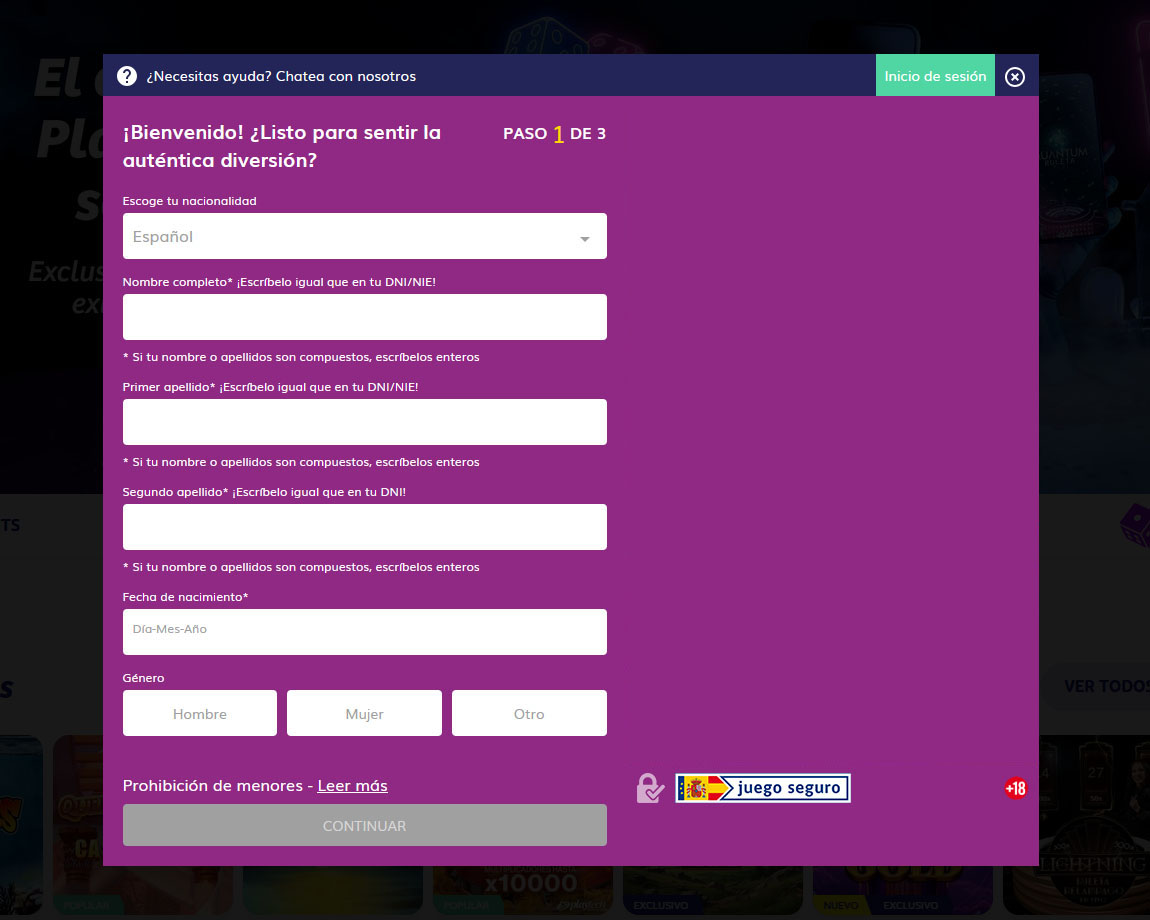This screenshot has width=1150, height=920.
Task: Open the Leer más link
Action: click(x=352, y=786)
